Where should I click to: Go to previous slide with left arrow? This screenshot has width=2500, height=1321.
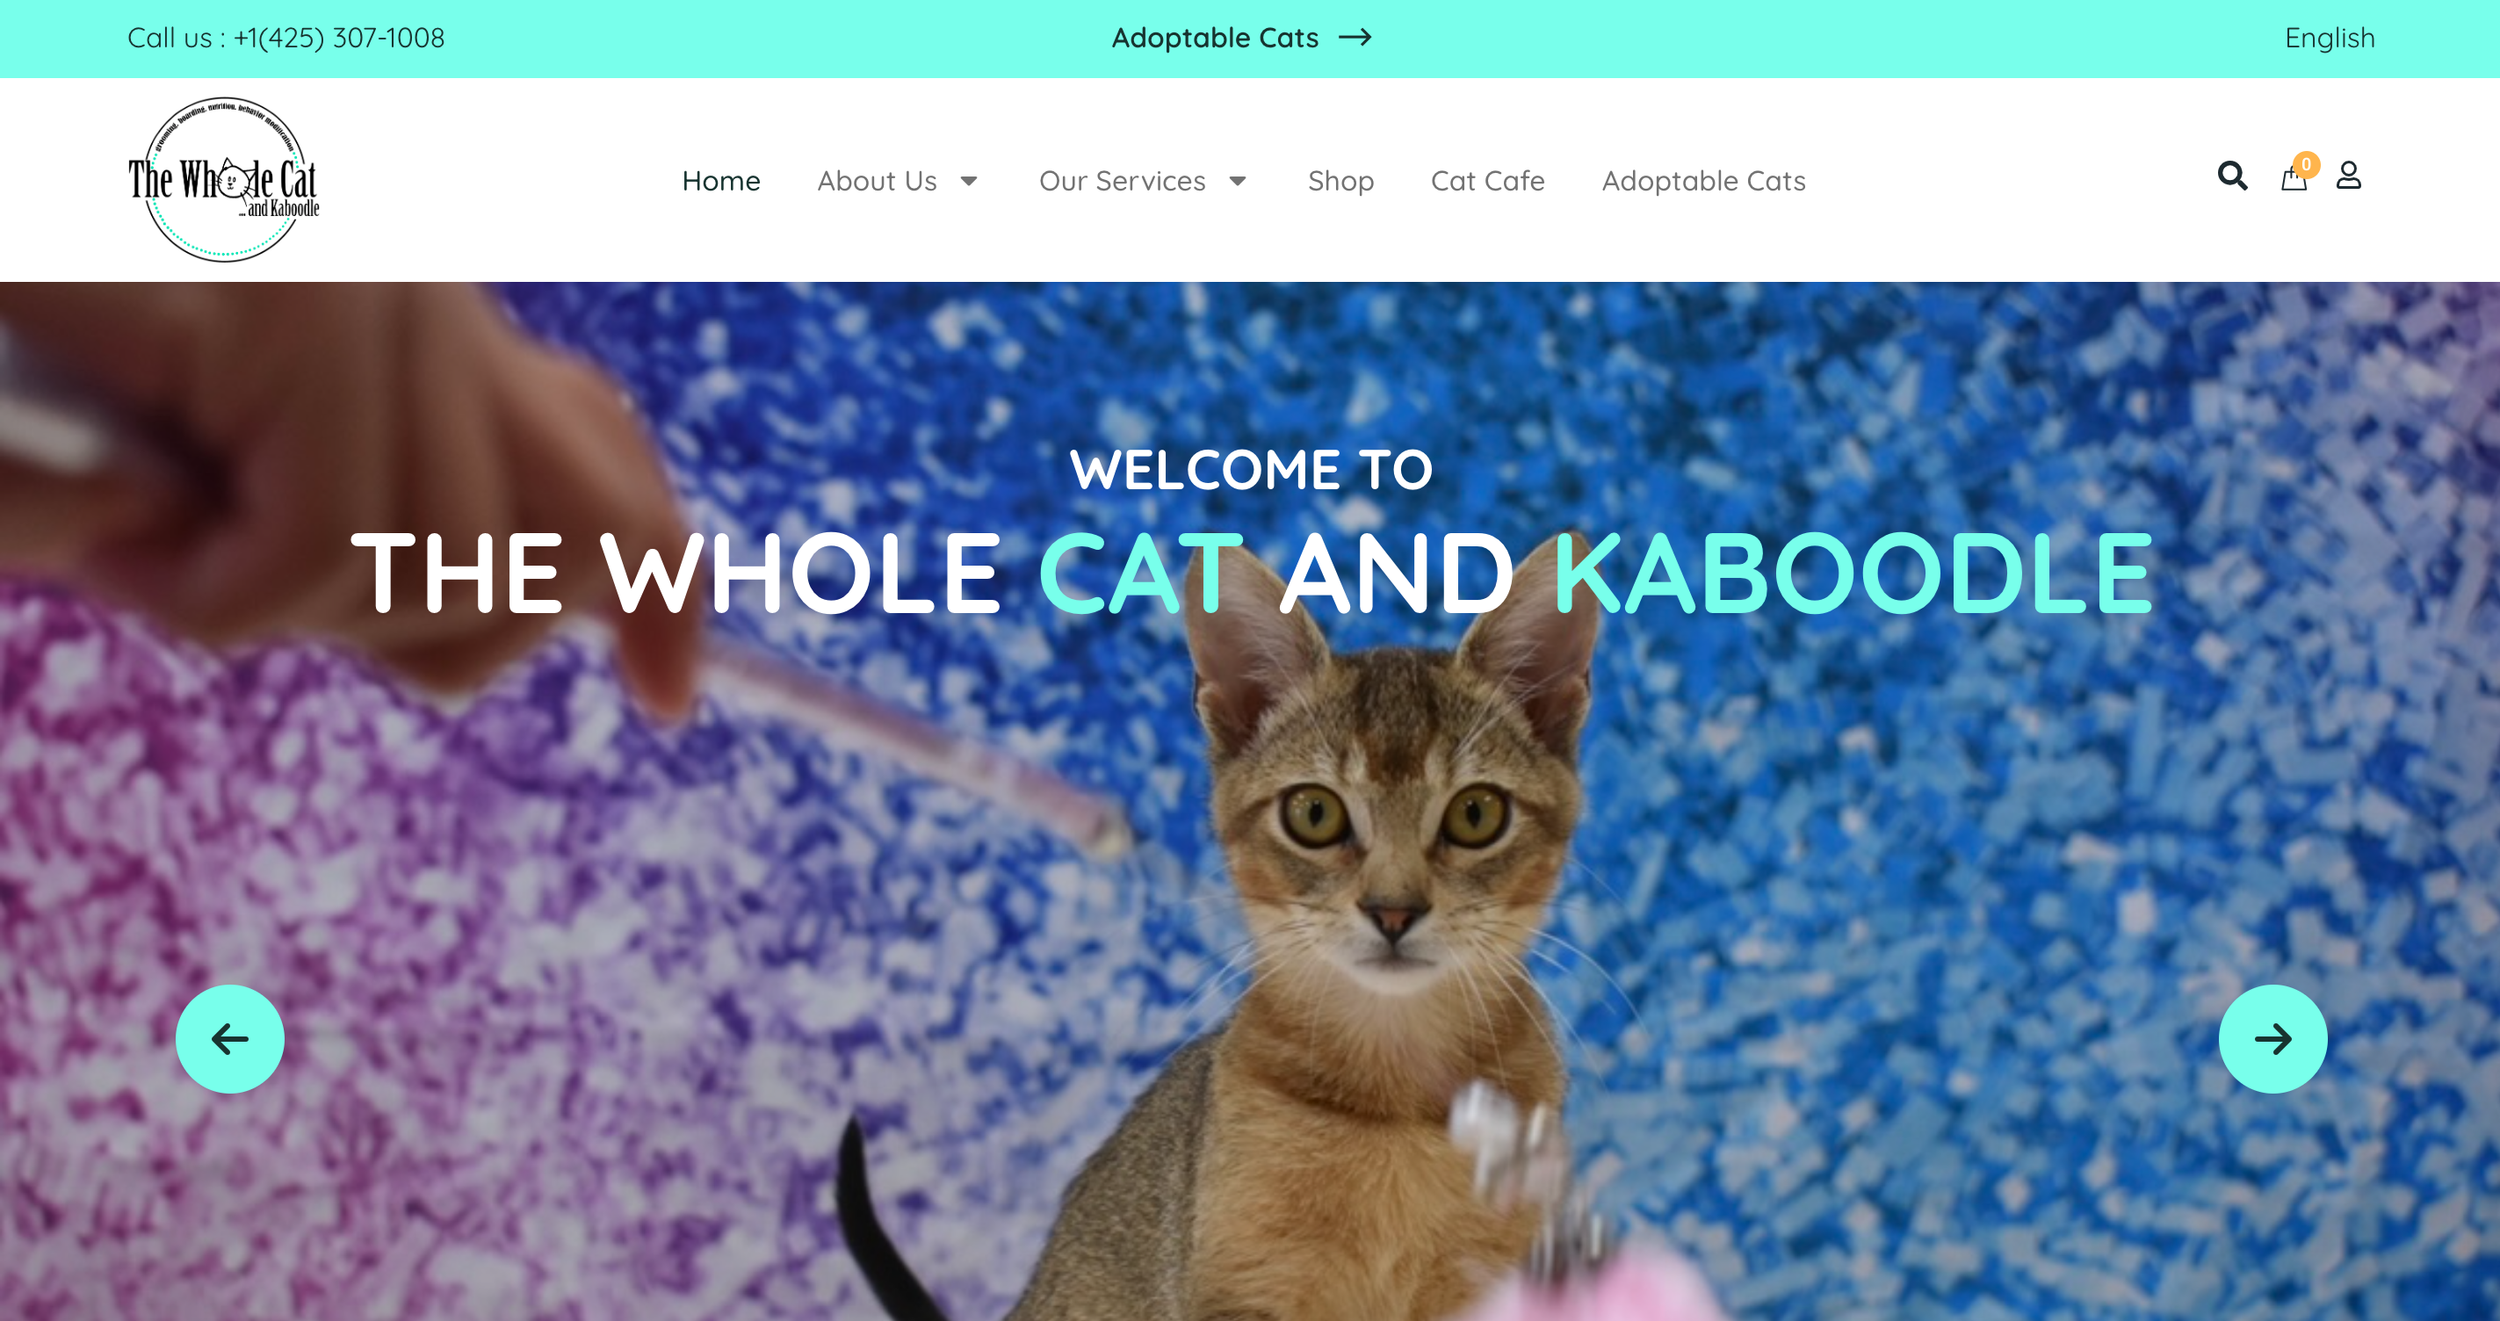click(230, 1039)
